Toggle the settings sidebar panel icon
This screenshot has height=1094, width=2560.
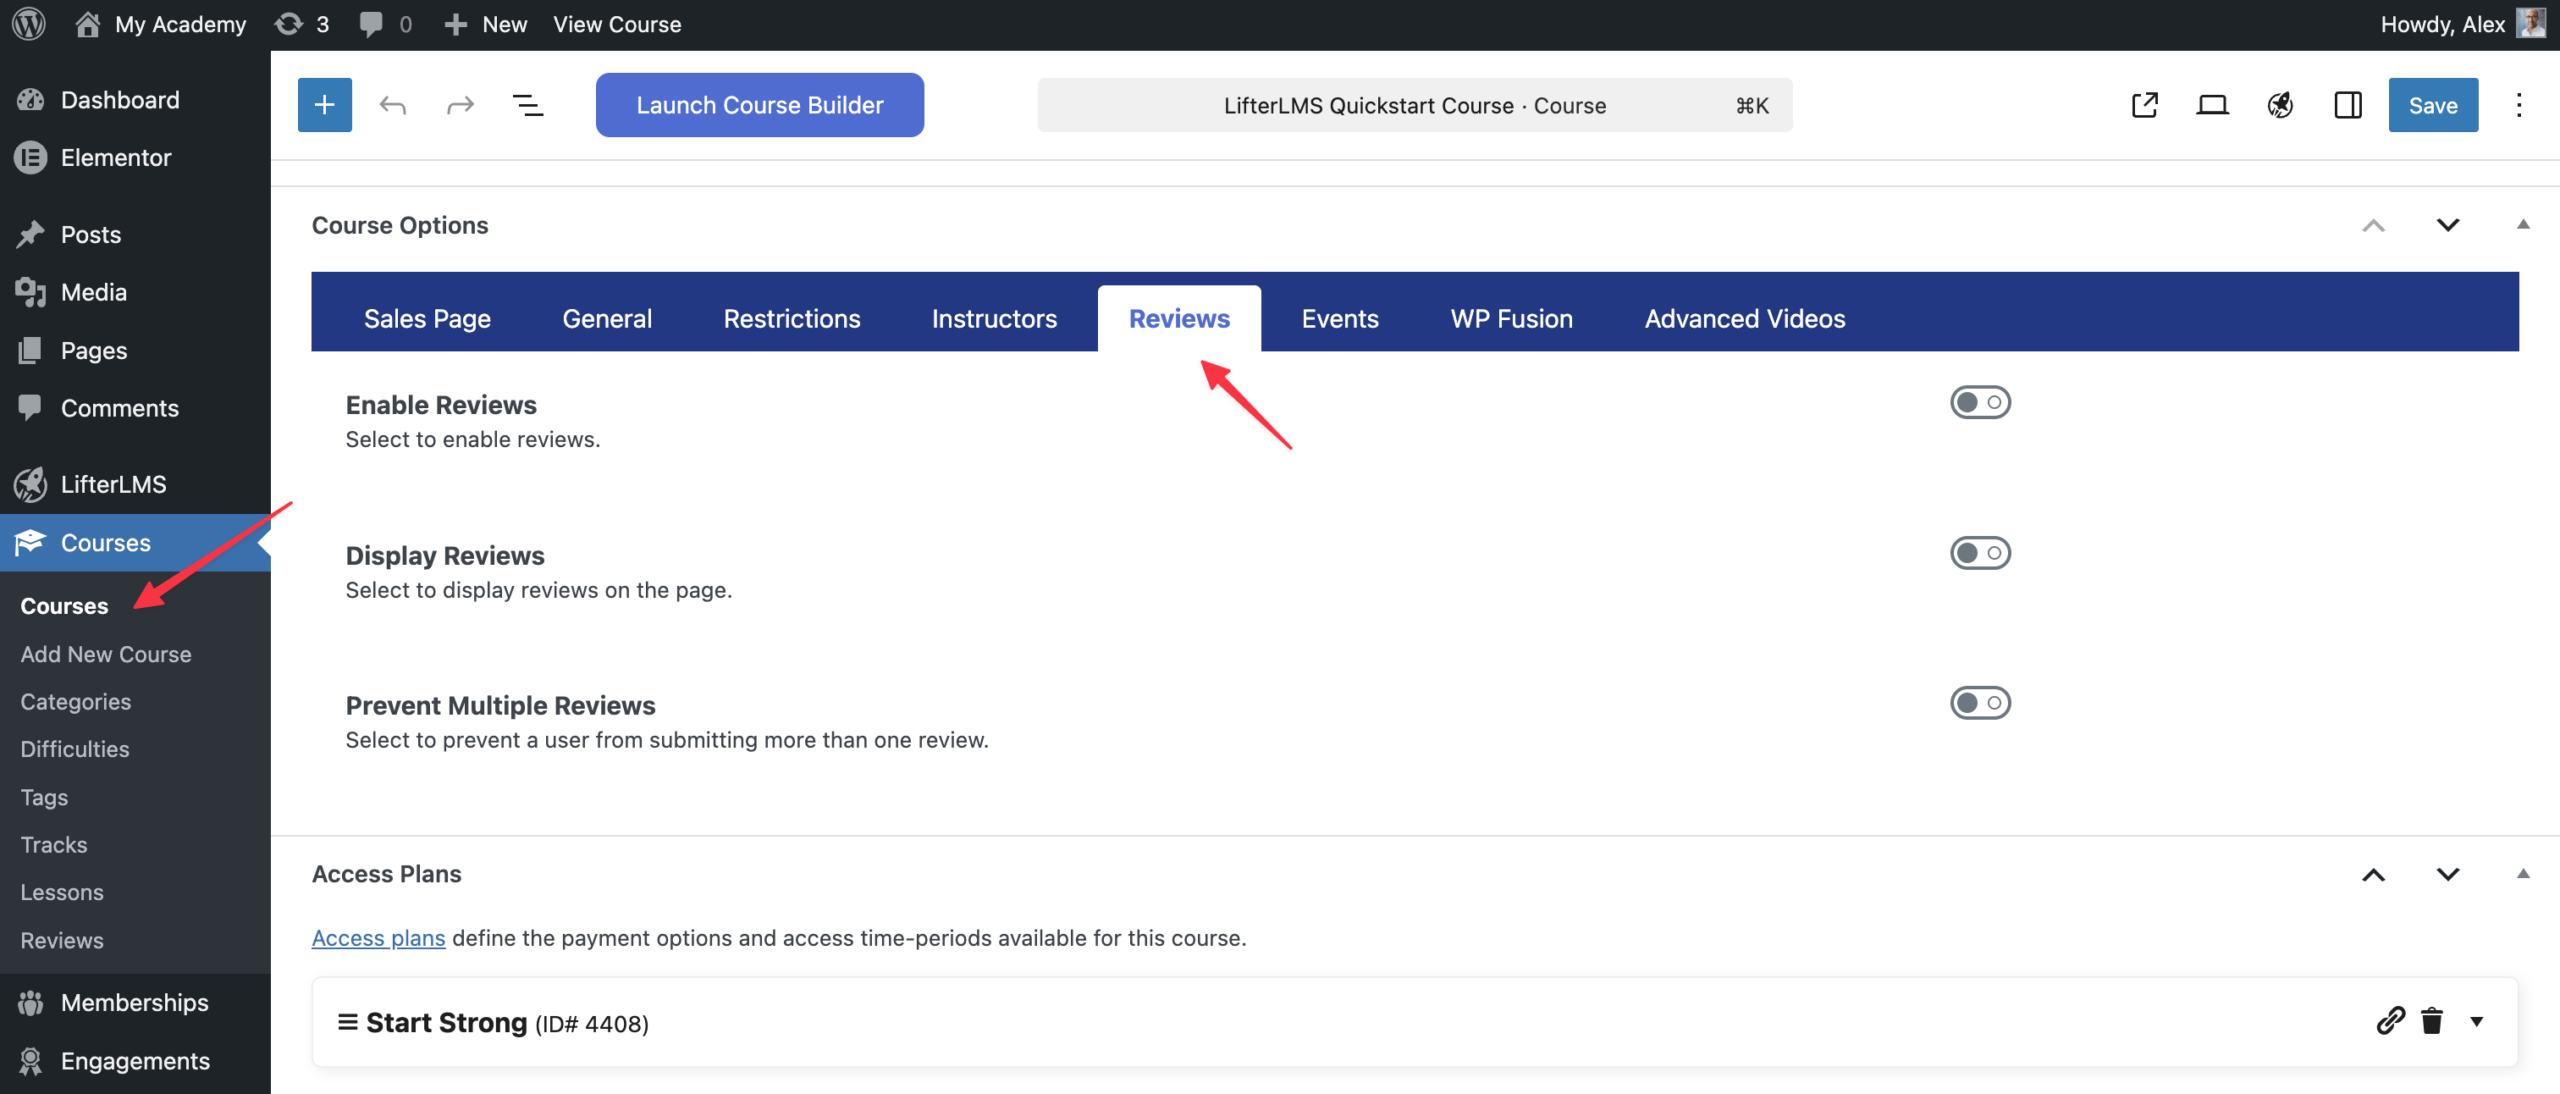(x=2348, y=105)
